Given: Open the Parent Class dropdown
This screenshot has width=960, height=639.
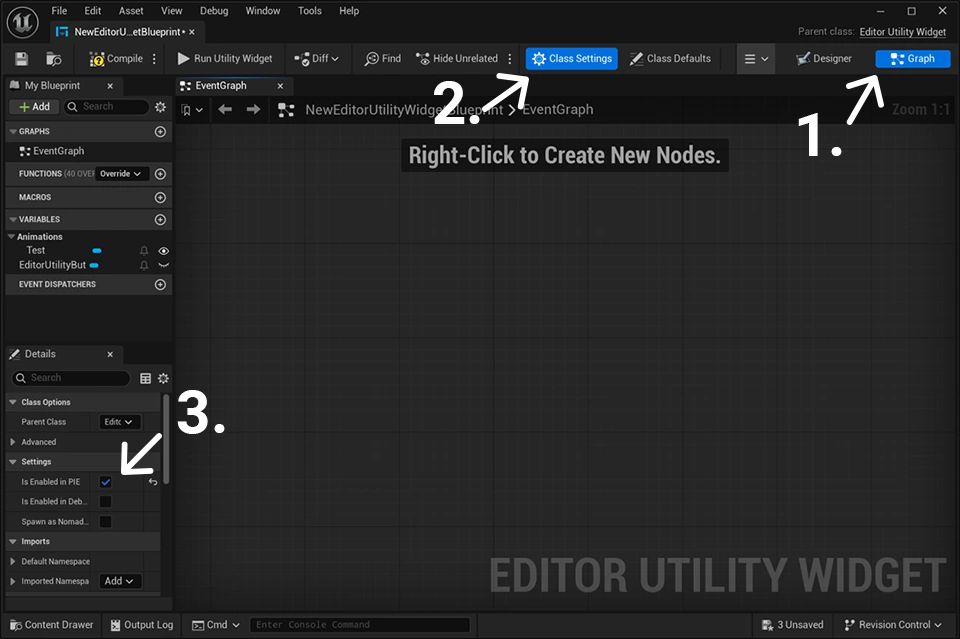Looking at the screenshot, I should [x=120, y=422].
